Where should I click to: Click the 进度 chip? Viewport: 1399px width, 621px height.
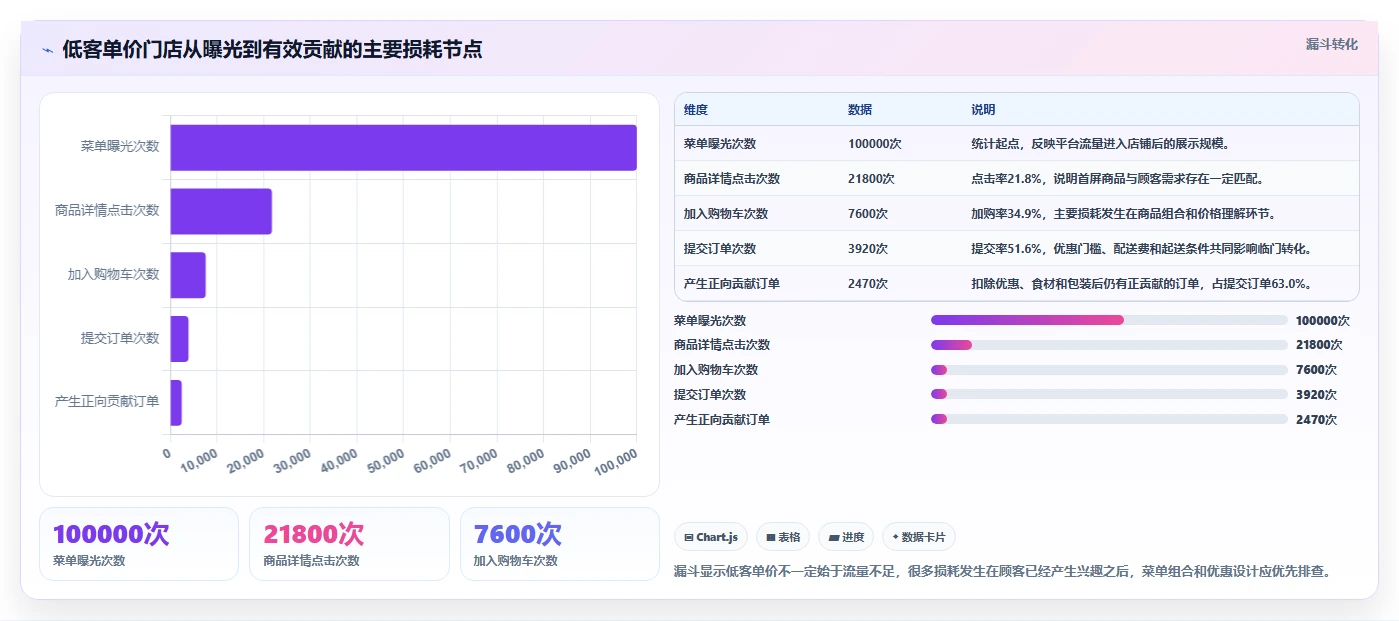click(x=846, y=537)
